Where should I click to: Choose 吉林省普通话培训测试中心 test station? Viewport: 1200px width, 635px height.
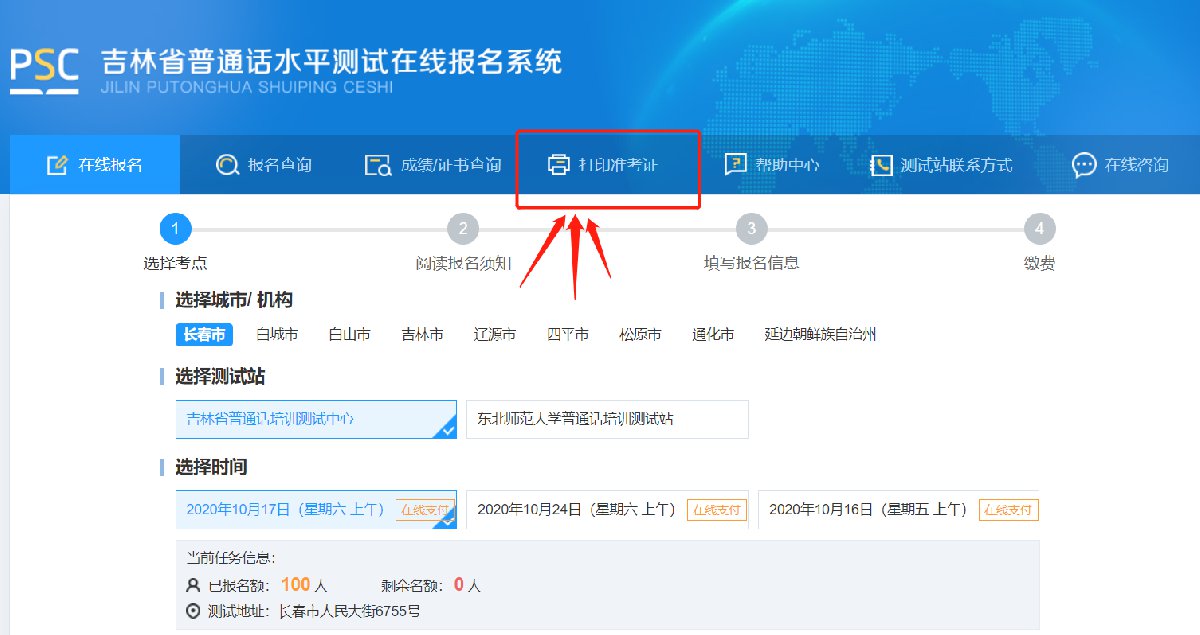point(316,419)
